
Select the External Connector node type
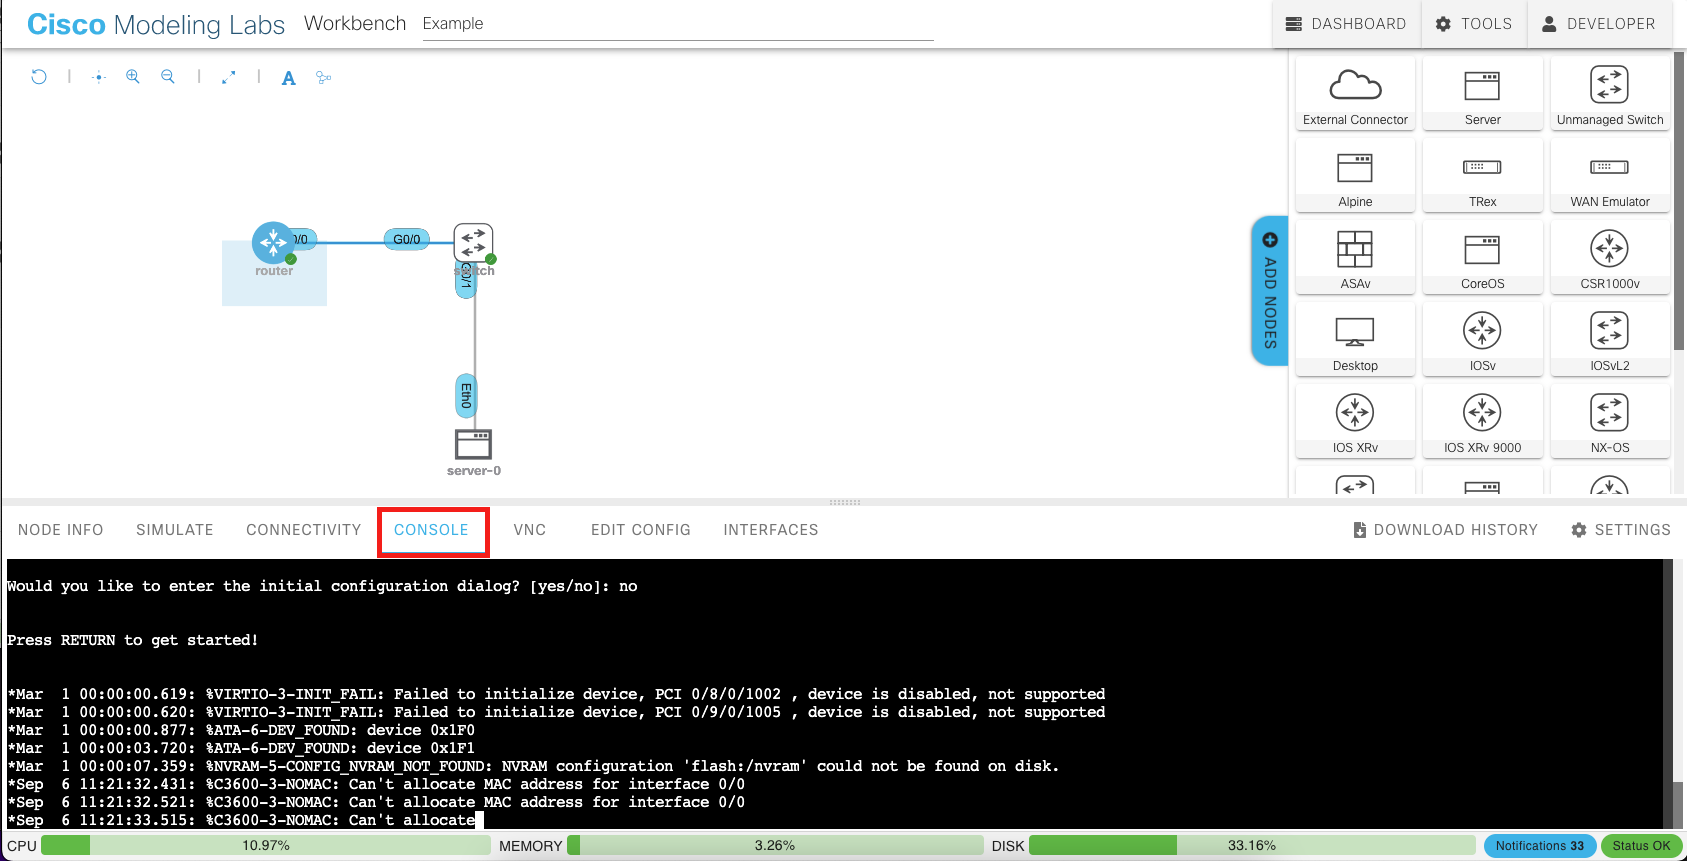click(x=1355, y=96)
